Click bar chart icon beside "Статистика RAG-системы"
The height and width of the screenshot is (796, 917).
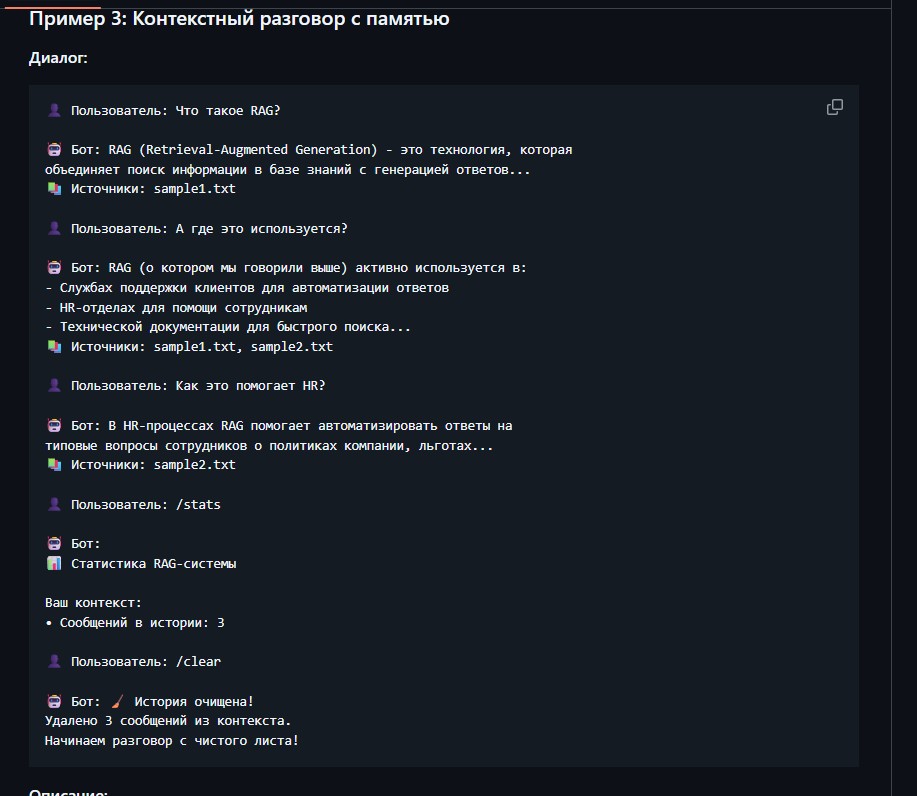(54, 564)
